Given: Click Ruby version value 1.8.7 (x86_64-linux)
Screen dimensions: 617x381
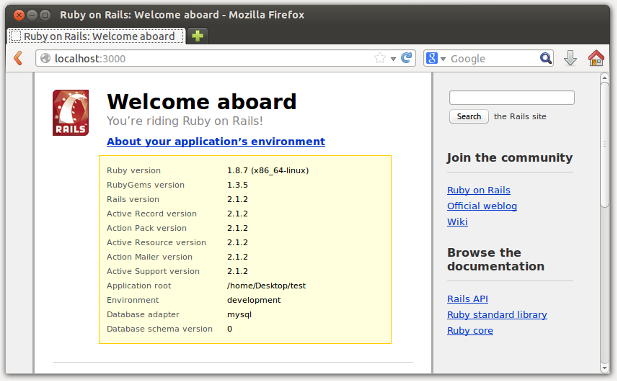Looking at the screenshot, I should (268, 170).
